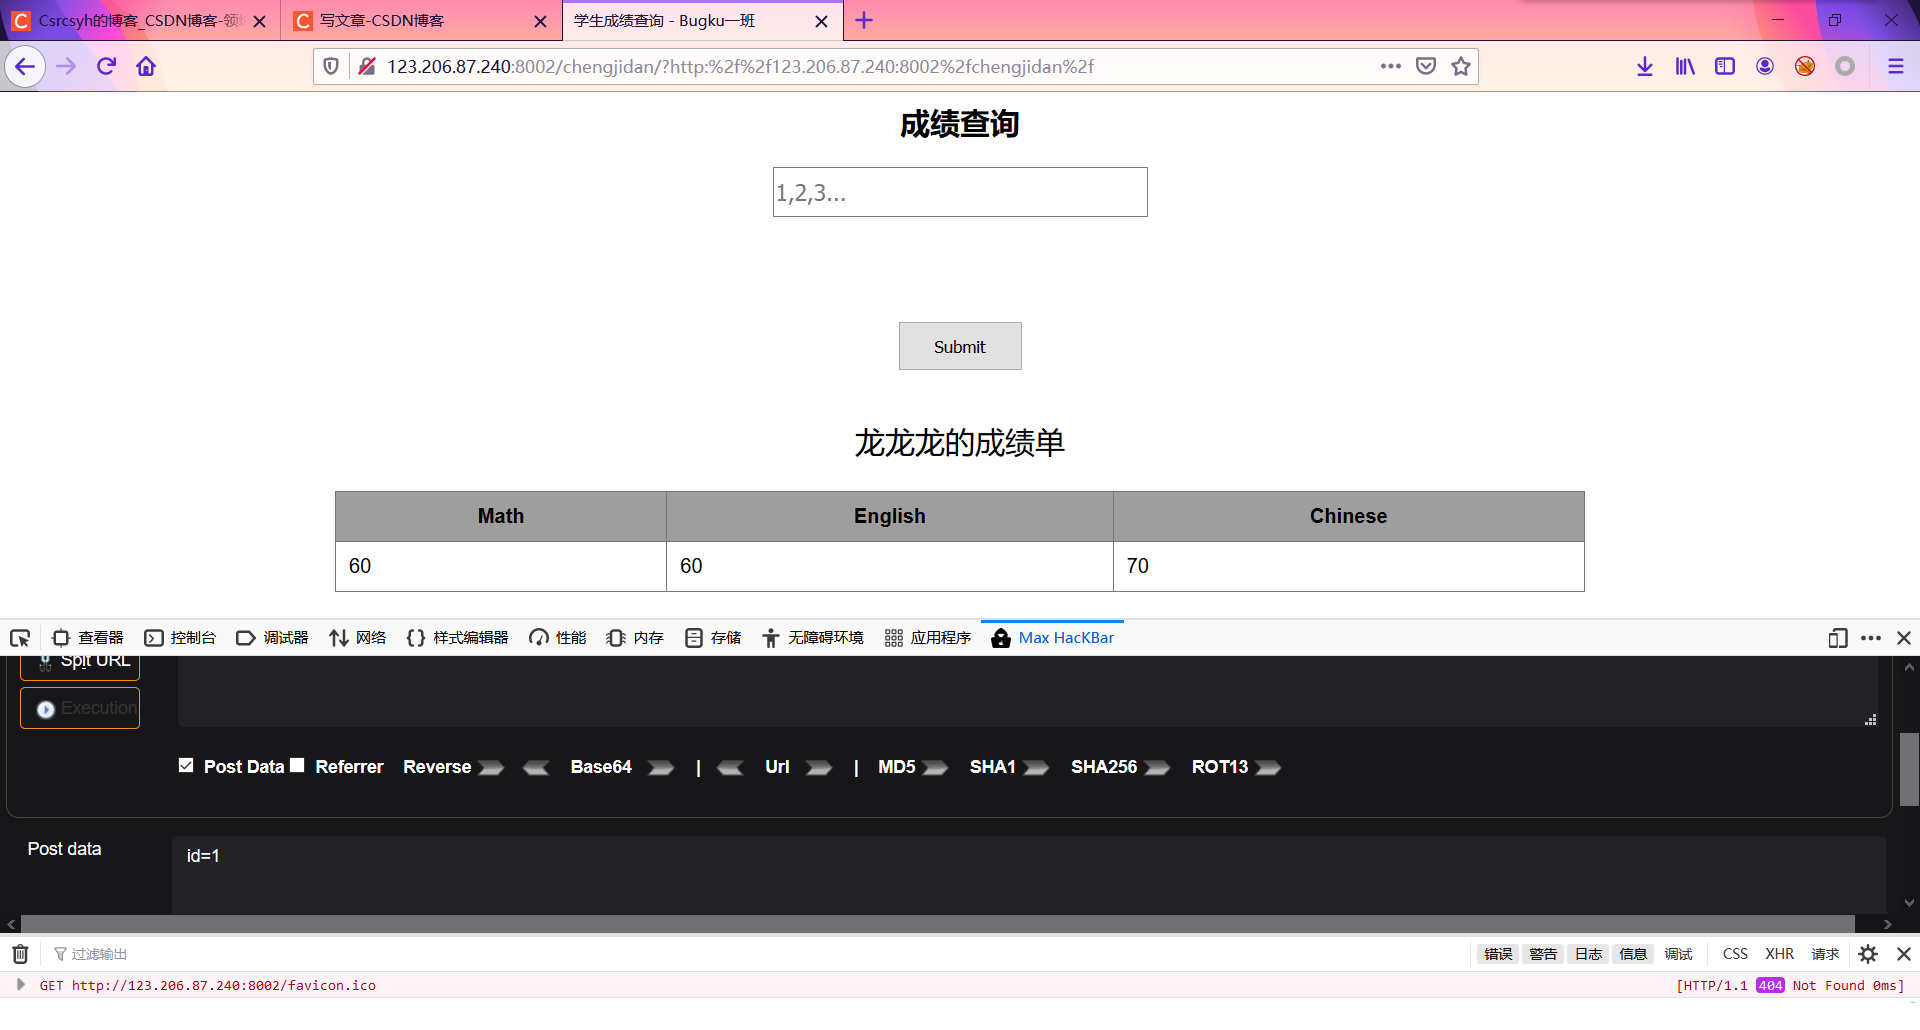The image size is (1920, 1030).
Task: Expand the favicon.ico GET request entry
Action: point(22,985)
